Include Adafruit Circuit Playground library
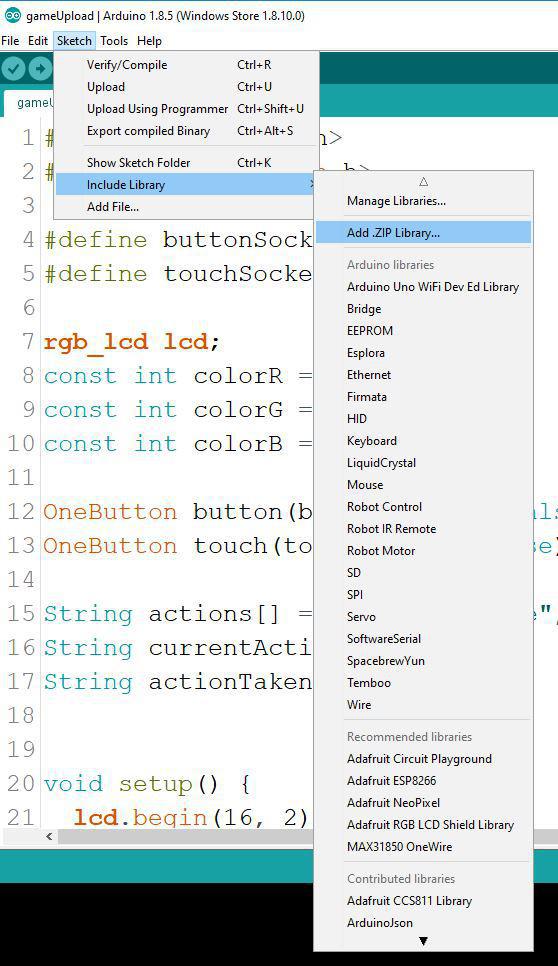Screen dimensions: 558x966 point(423,759)
